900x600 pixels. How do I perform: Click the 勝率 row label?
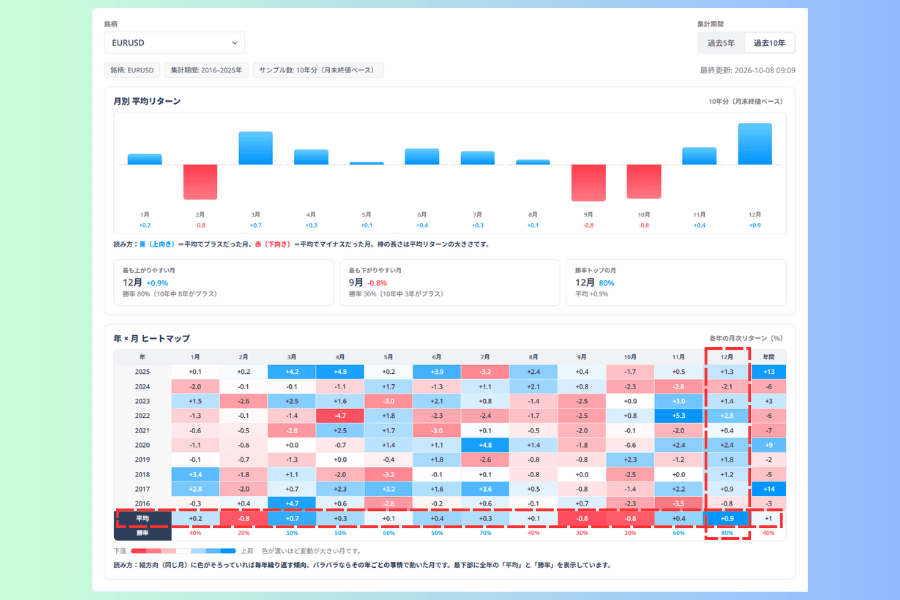click(142, 533)
